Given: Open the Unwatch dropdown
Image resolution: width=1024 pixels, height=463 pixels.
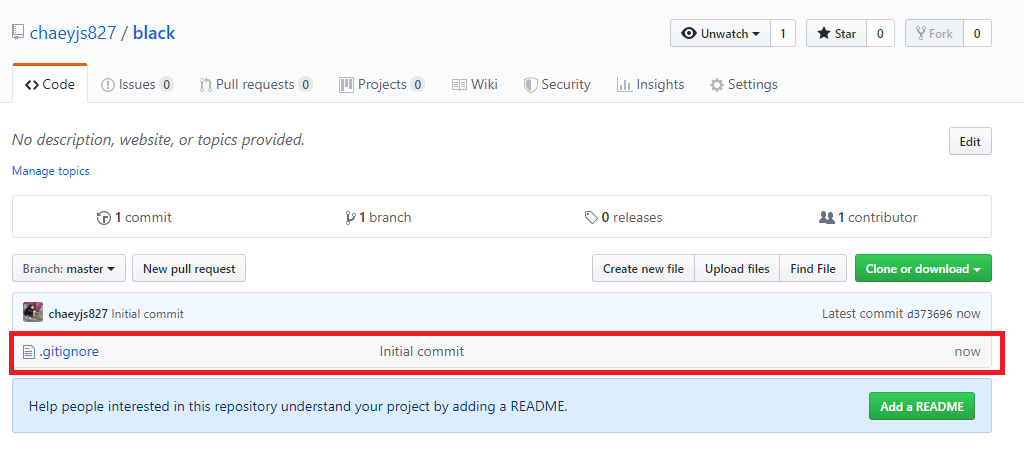Looking at the screenshot, I should click(720, 33).
